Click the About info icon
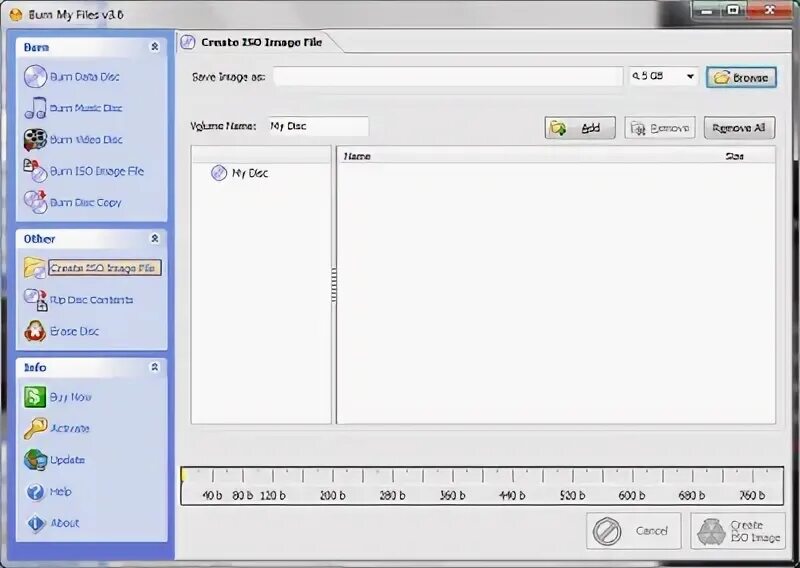This screenshot has height=568, width=800. click(x=36, y=523)
